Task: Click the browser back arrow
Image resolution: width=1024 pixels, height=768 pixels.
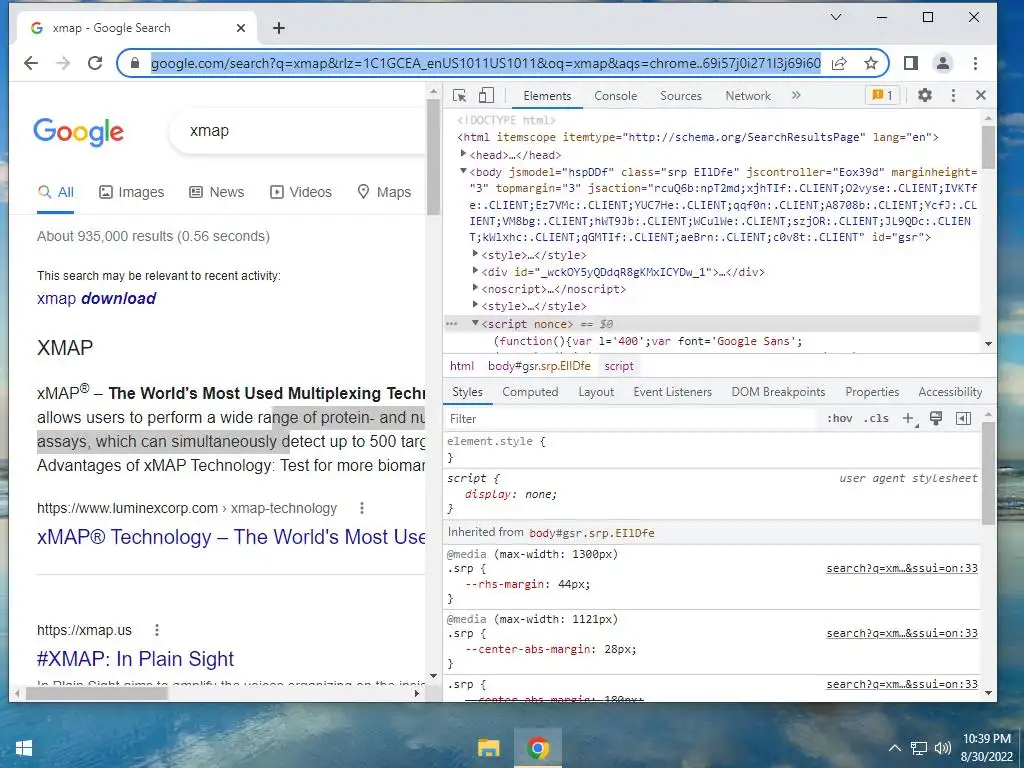Action: coord(31,63)
